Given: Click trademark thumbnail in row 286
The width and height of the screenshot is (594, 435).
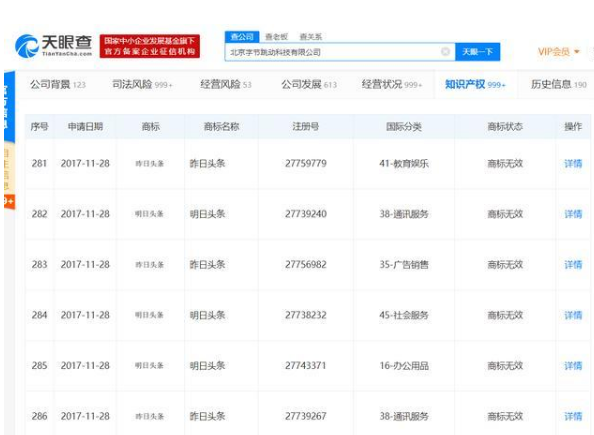Looking at the screenshot, I should coord(150,416).
